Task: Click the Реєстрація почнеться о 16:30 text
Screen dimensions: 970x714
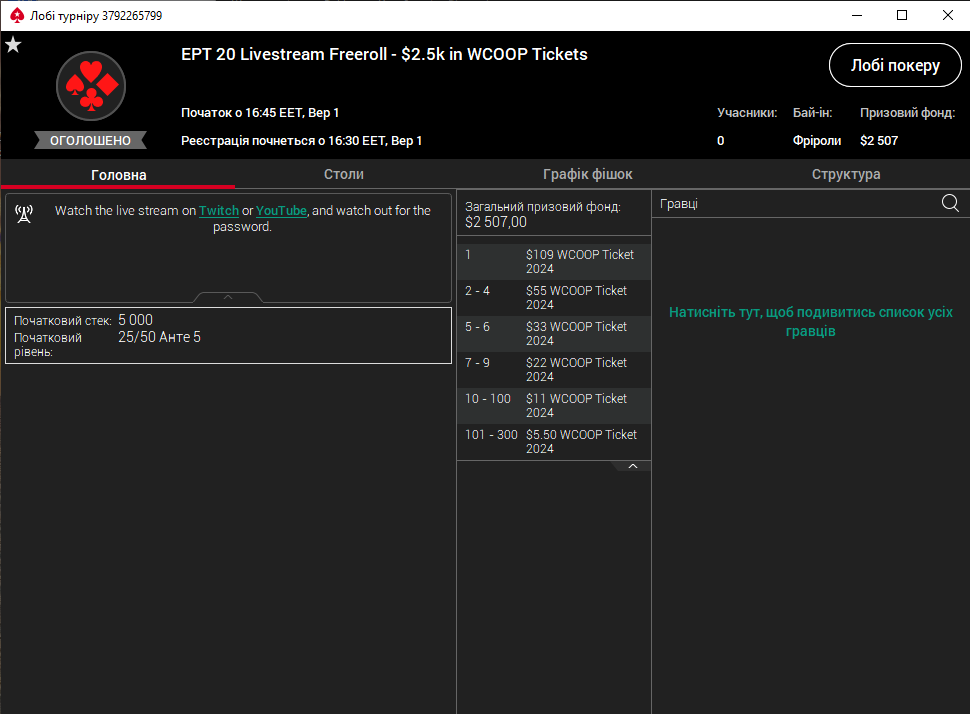Action: point(301,140)
